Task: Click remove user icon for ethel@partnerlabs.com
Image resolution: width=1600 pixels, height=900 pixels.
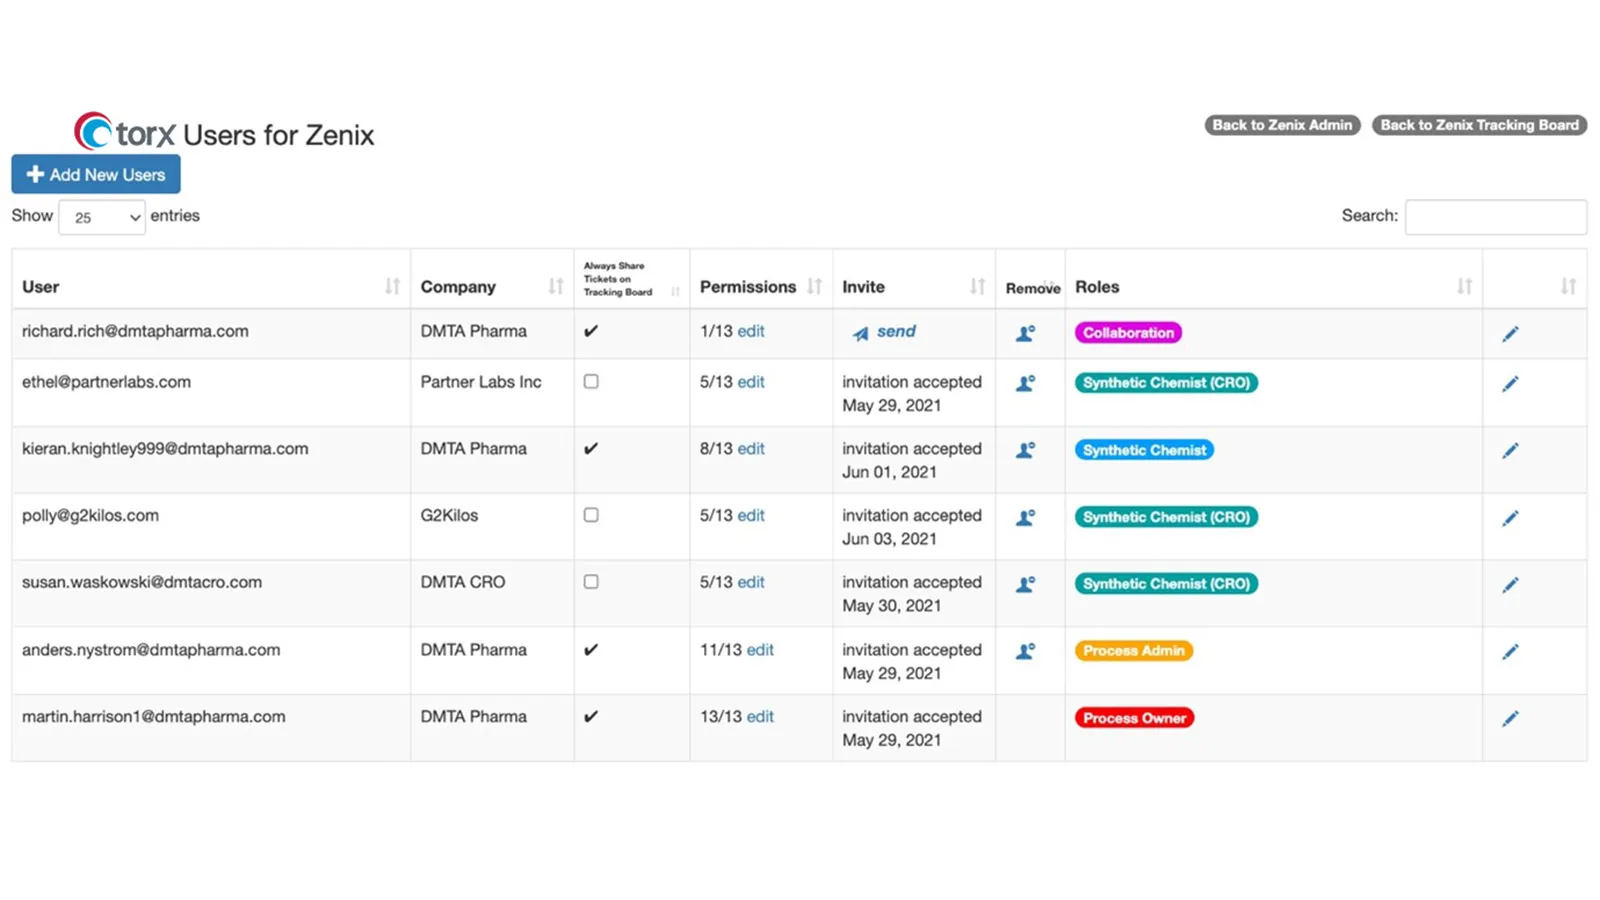Action: tap(1025, 383)
